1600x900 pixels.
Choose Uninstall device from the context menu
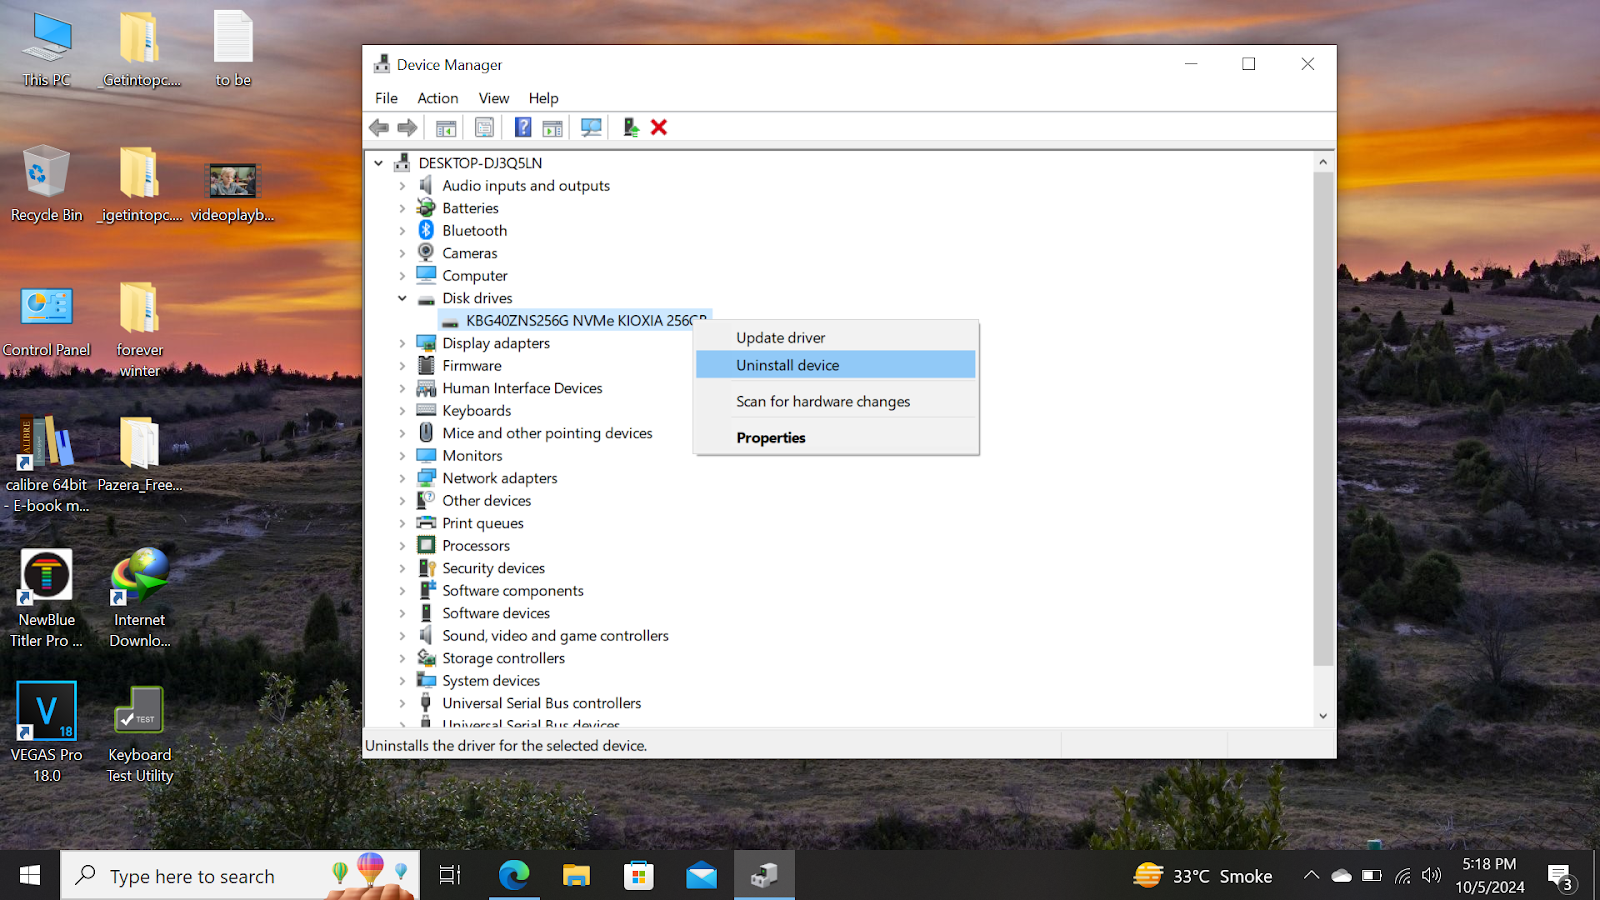point(787,365)
